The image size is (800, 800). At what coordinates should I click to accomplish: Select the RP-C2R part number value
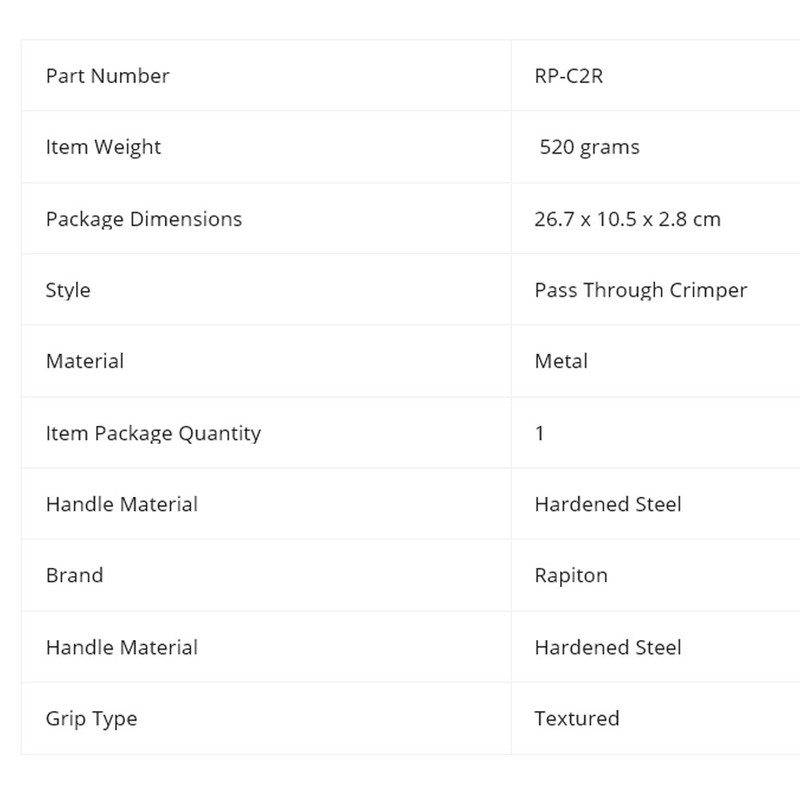(x=569, y=76)
